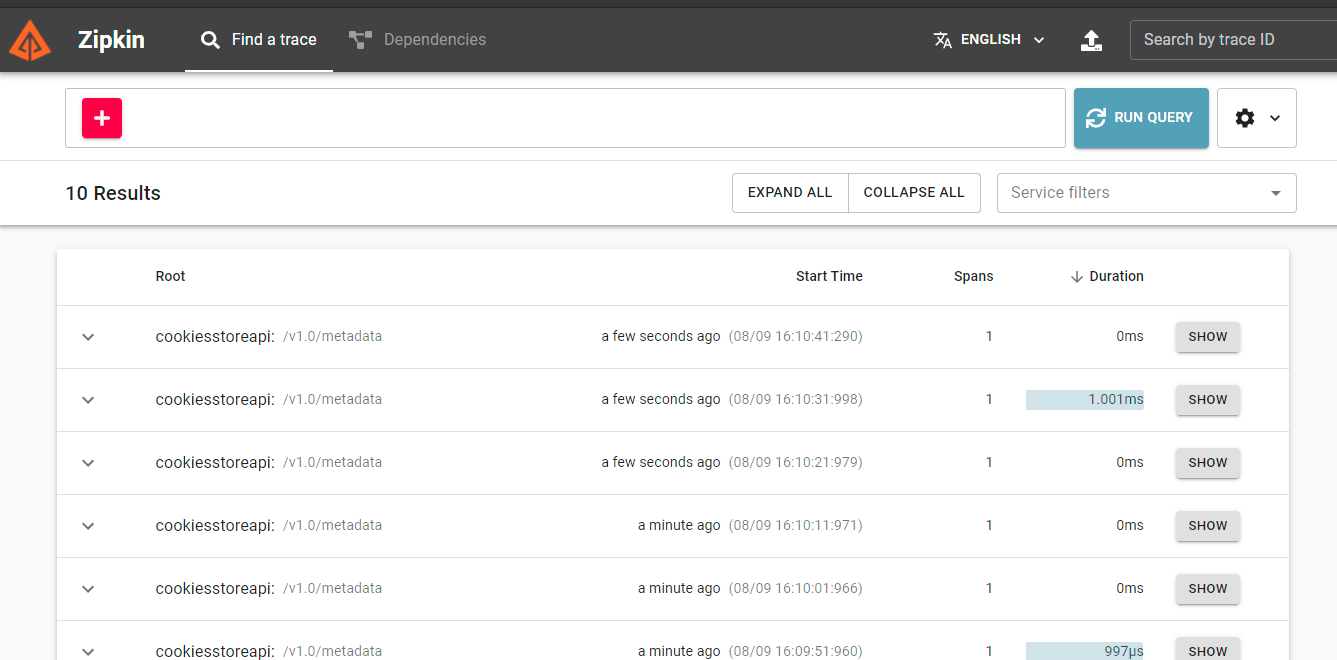Viewport: 1337px width, 660px height.
Task: Click the EXPAND ALL button
Action: (790, 193)
